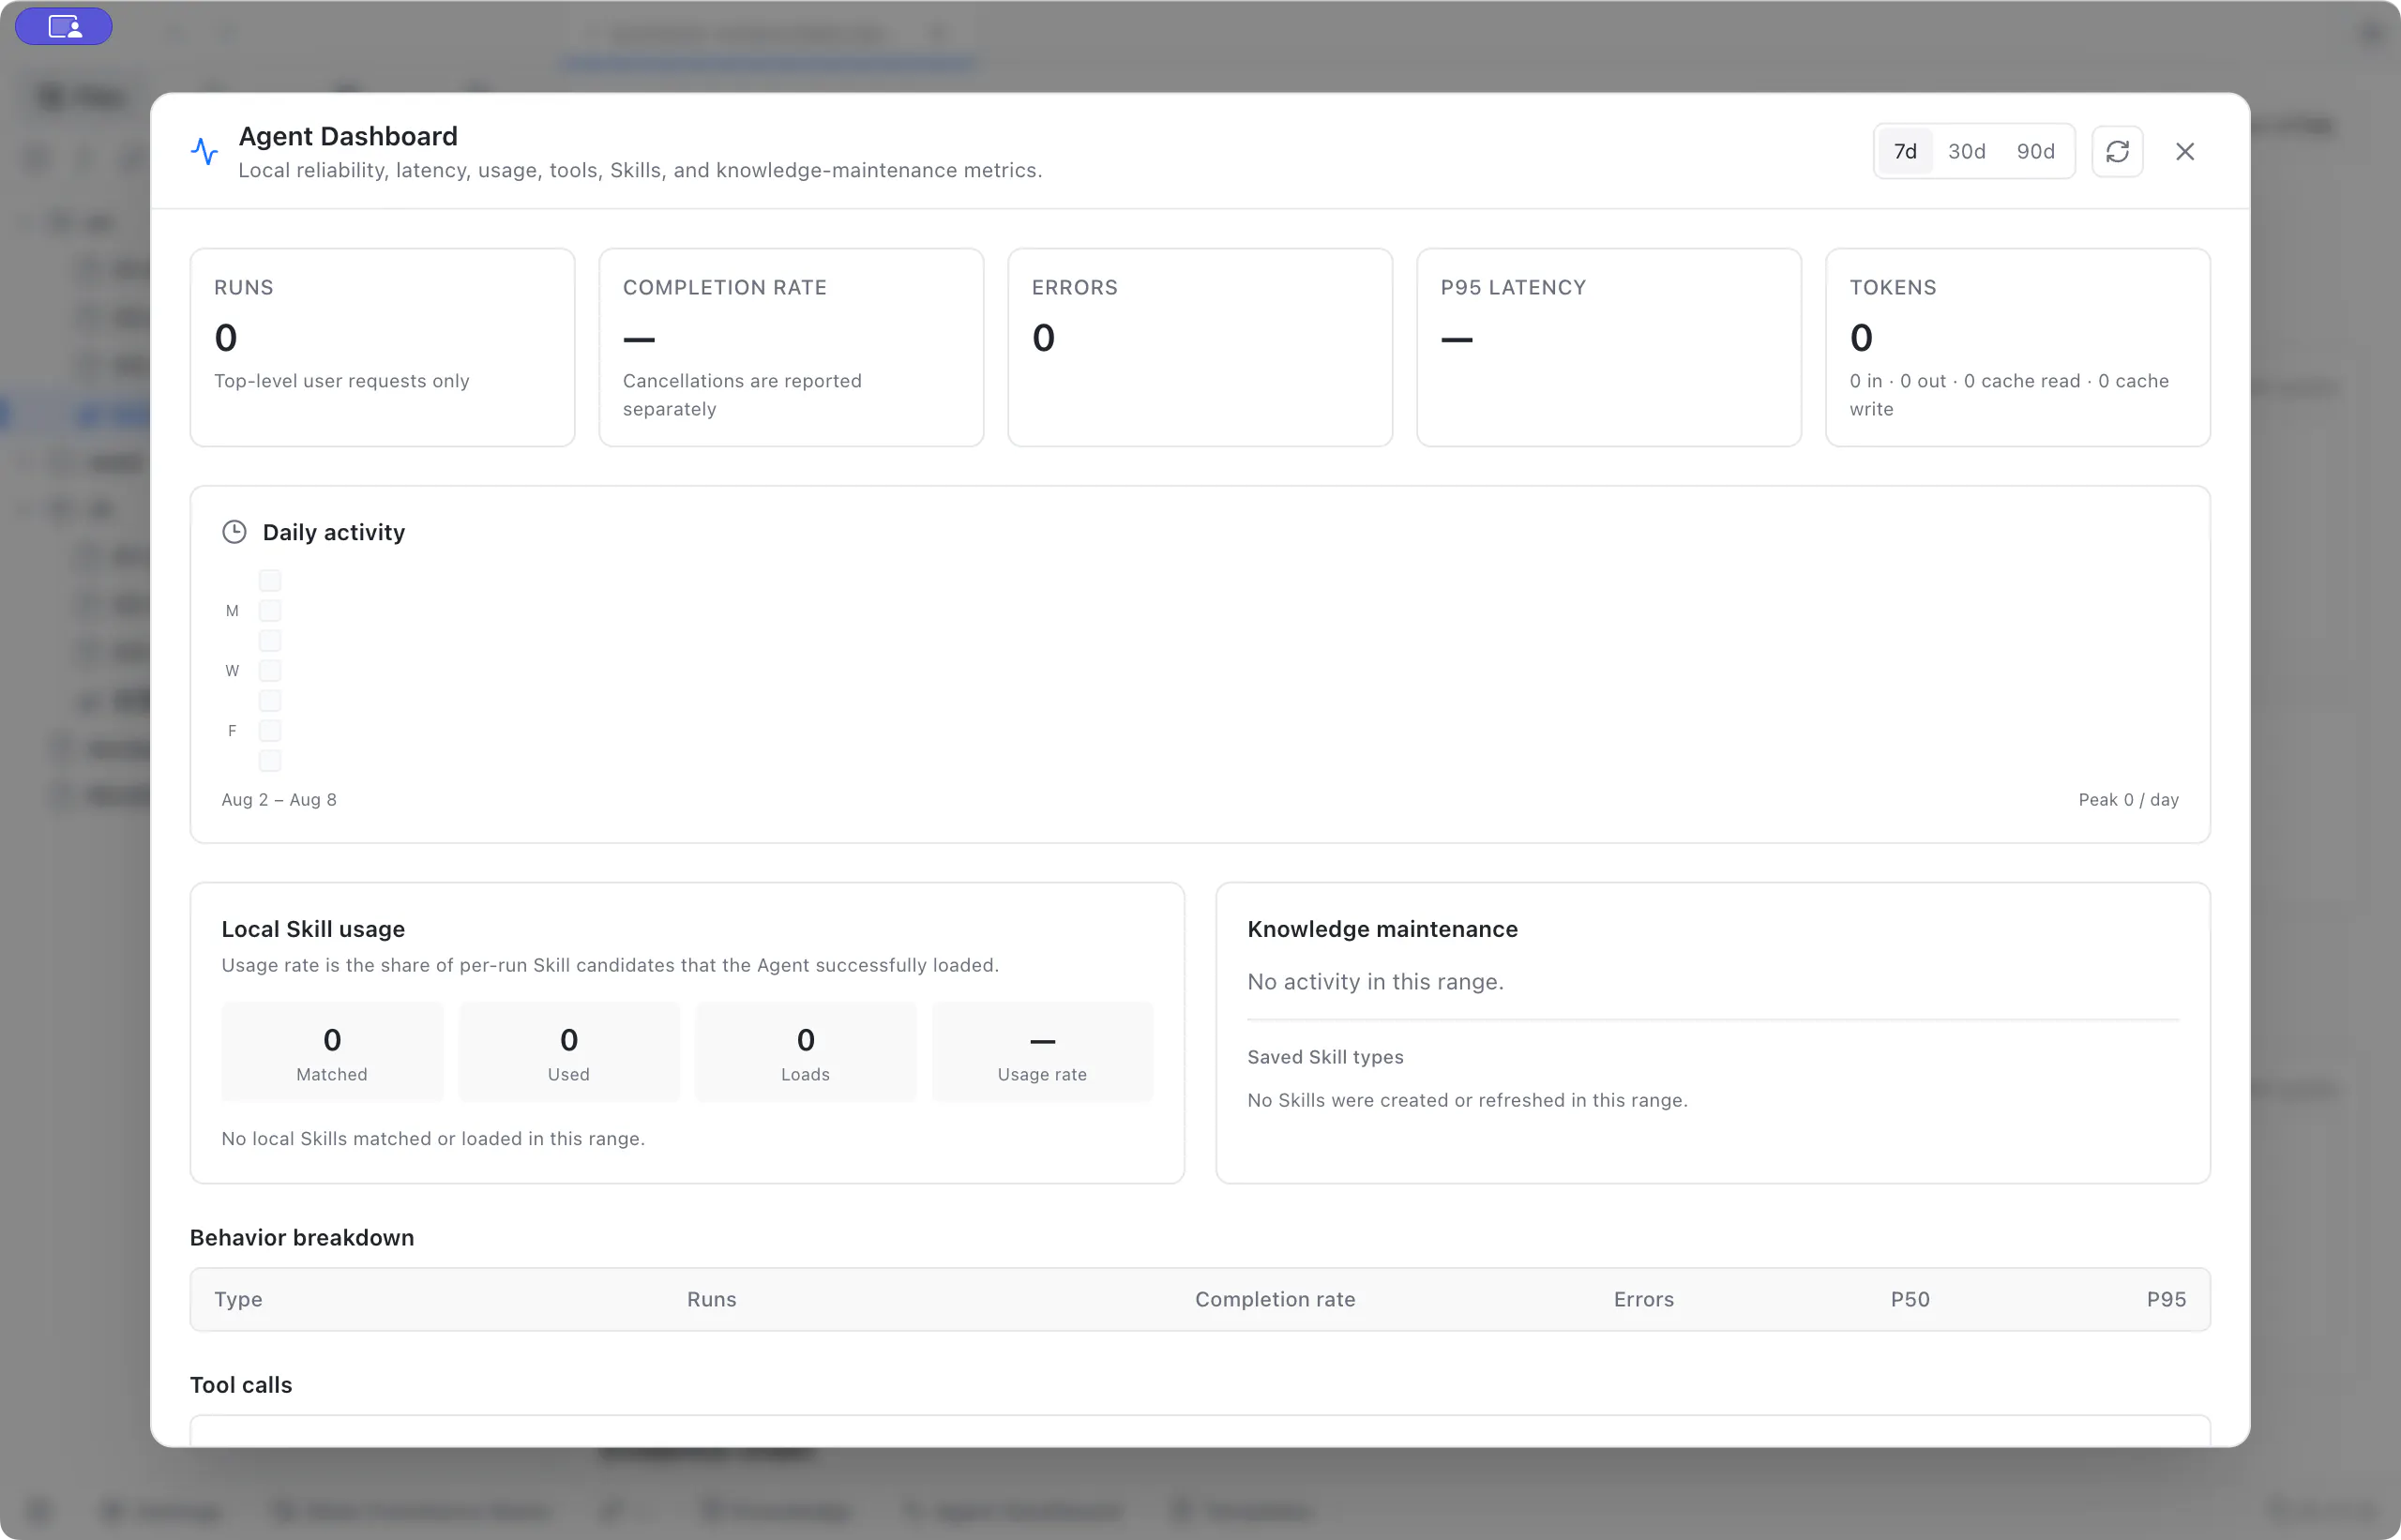Click the Daily activity heading
Screen dimensions: 2401x1540
click(334, 532)
